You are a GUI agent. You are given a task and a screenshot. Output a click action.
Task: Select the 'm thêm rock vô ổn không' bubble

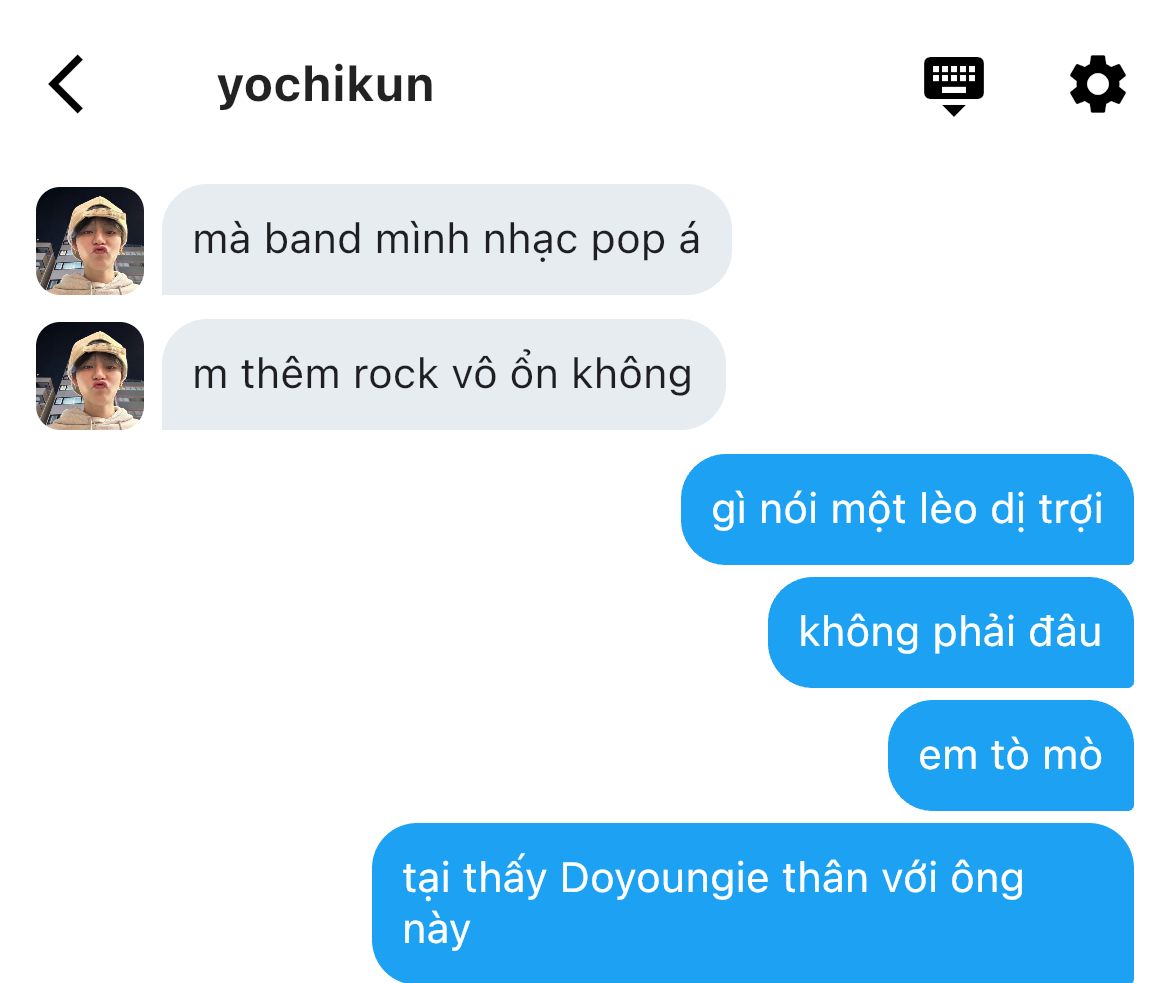443,375
